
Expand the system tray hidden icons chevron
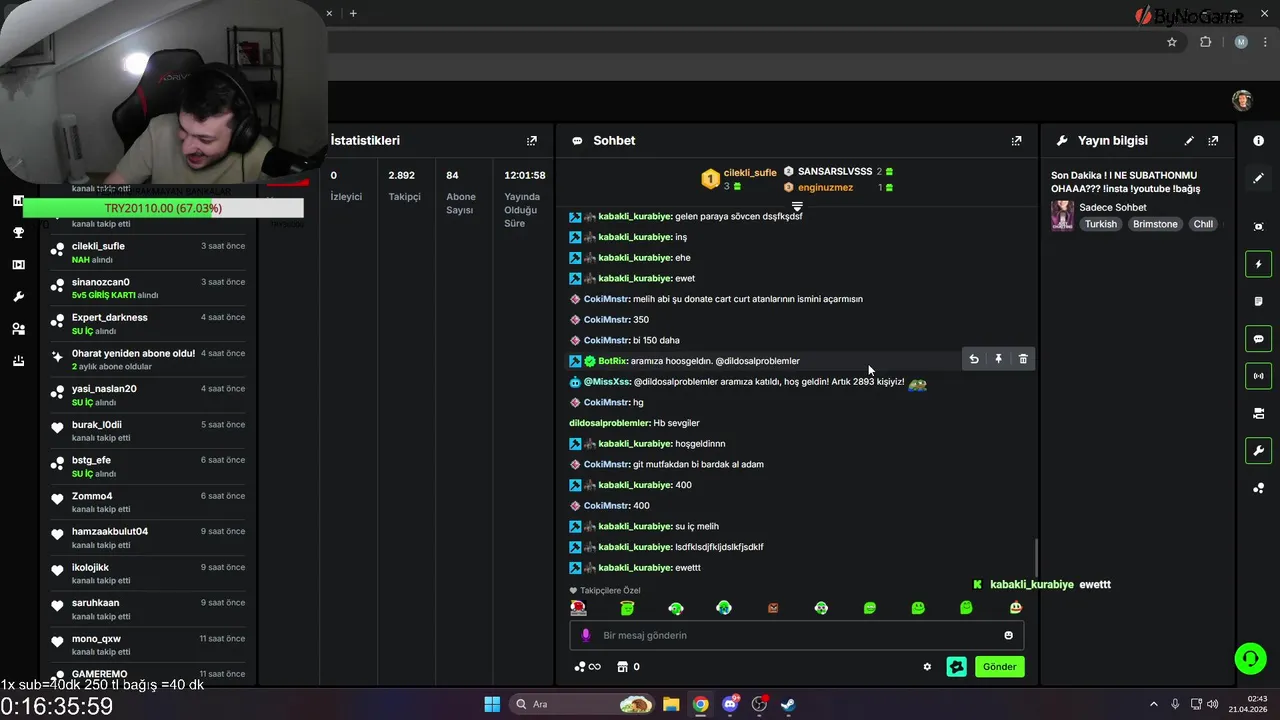click(x=1153, y=704)
